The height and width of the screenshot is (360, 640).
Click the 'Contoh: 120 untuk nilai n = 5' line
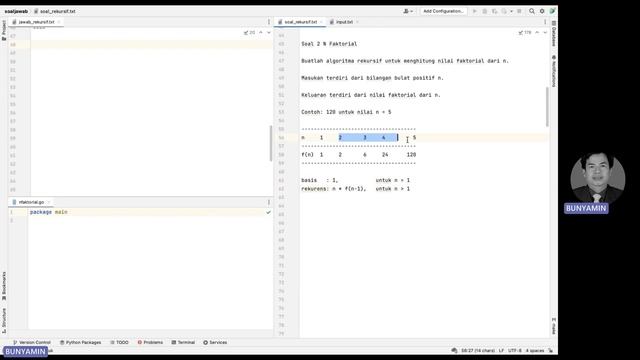click(x=346, y=112)
